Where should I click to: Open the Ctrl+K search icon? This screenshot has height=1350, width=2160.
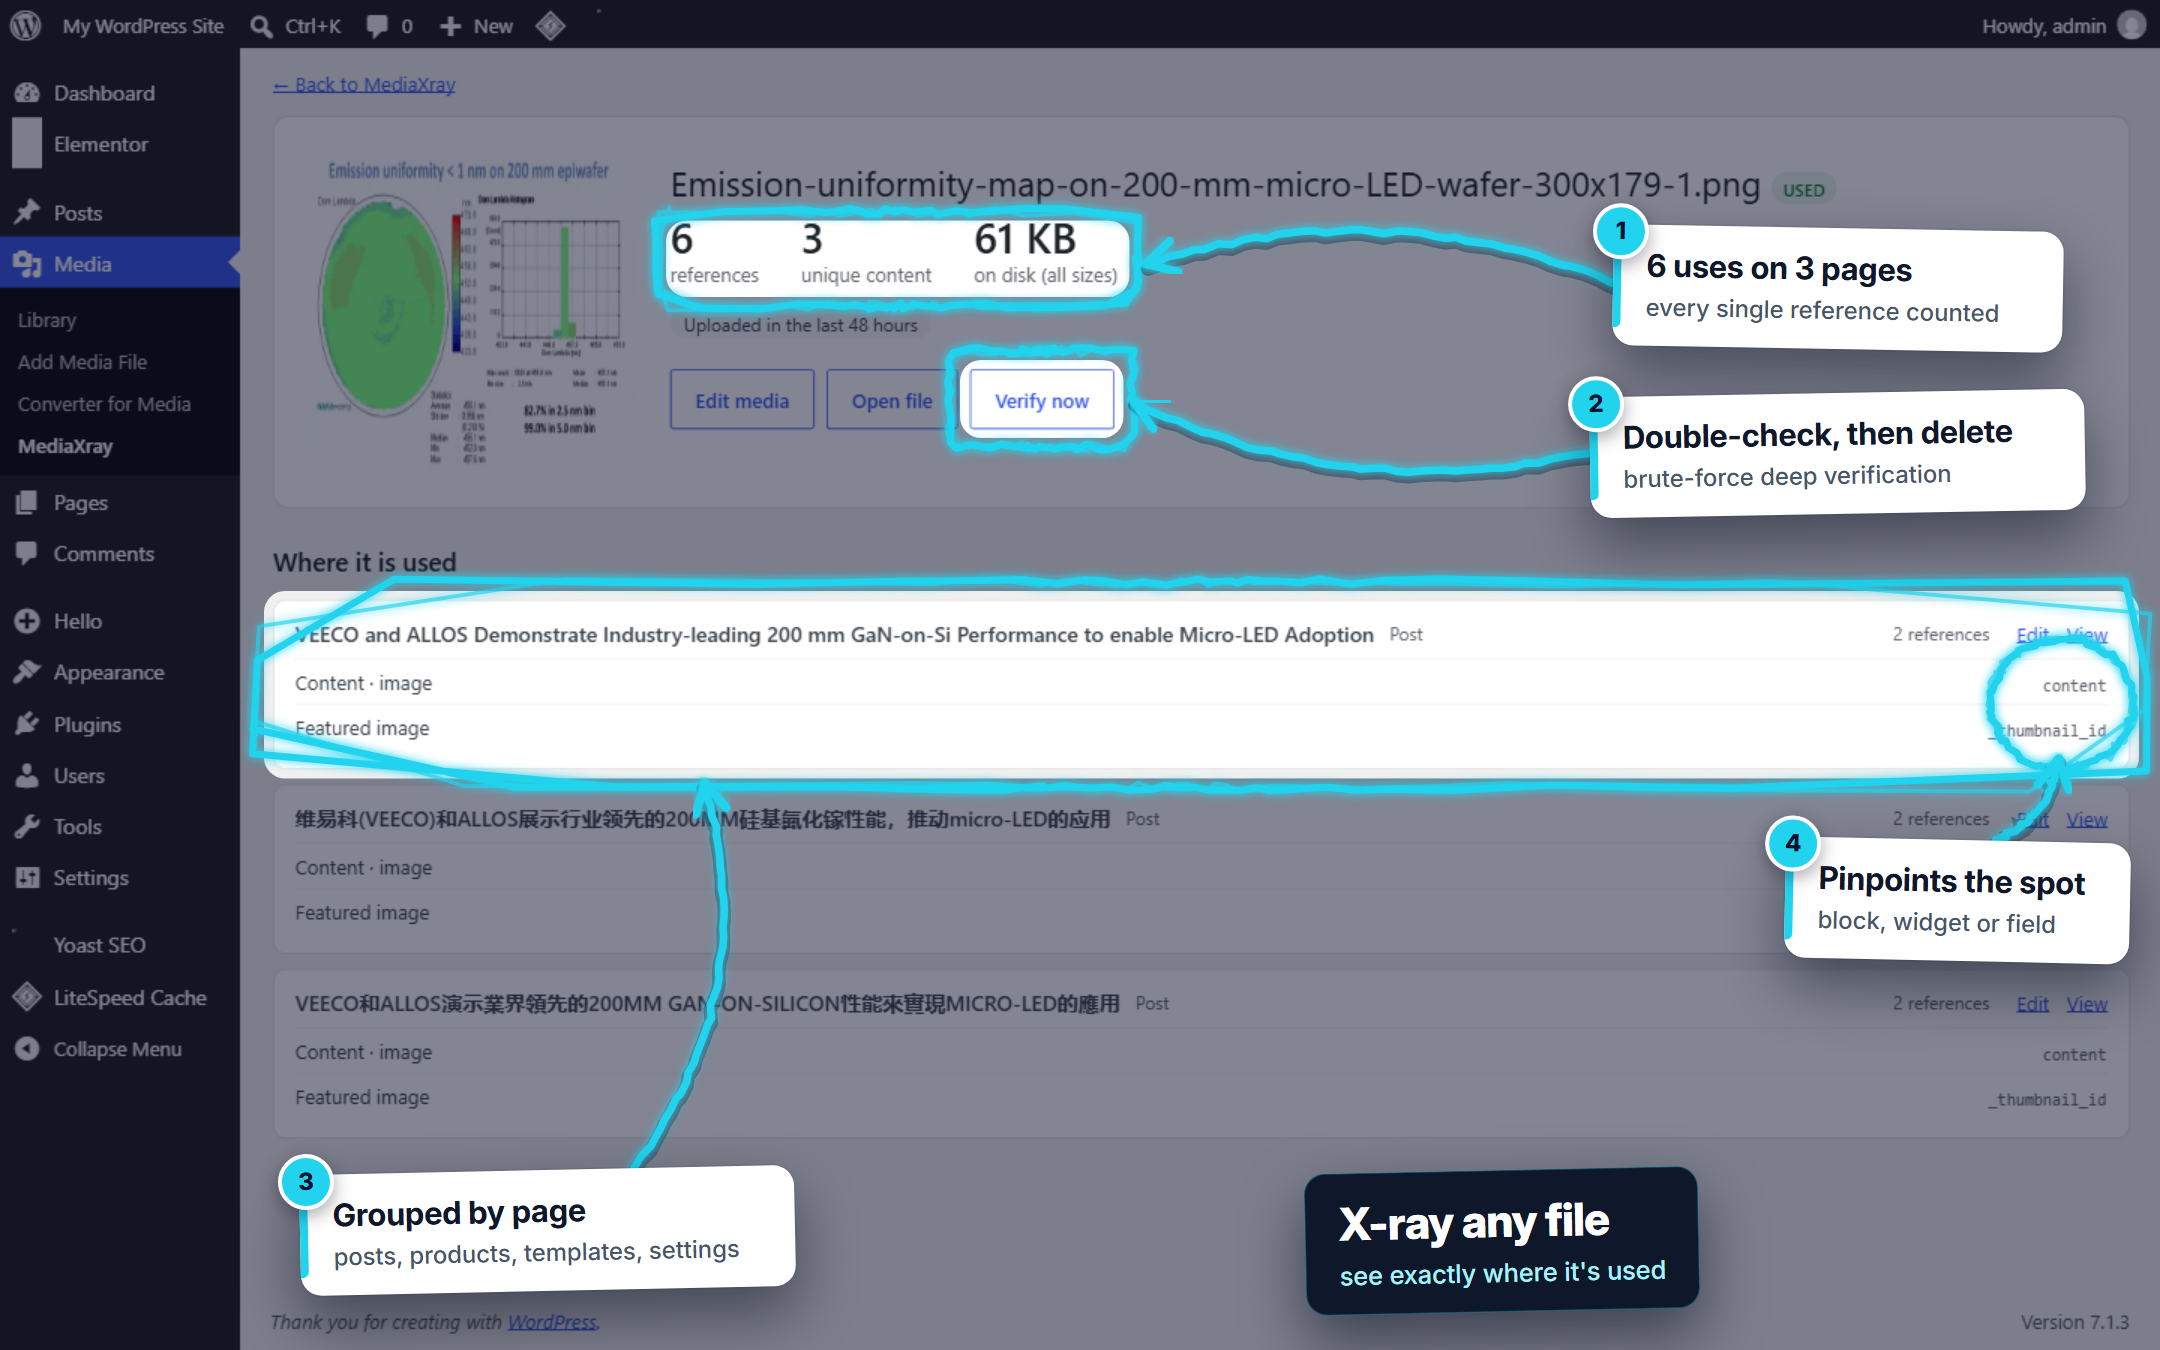[x=261, y=26]
